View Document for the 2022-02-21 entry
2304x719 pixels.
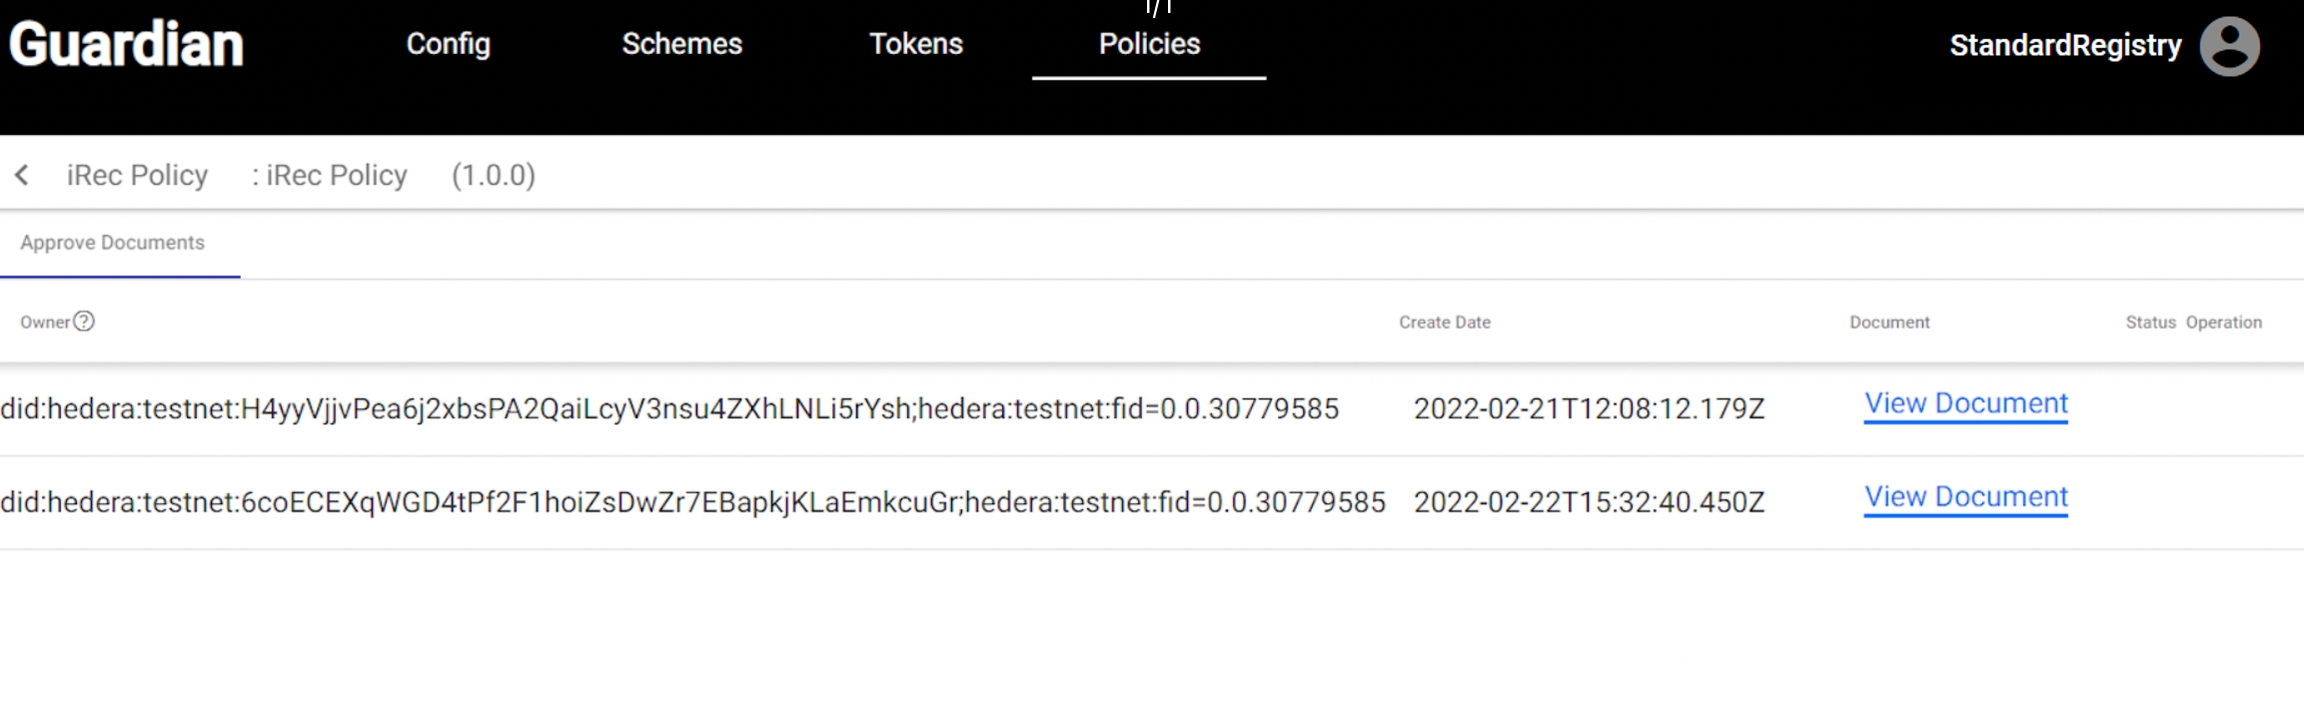pos(1965,404)
